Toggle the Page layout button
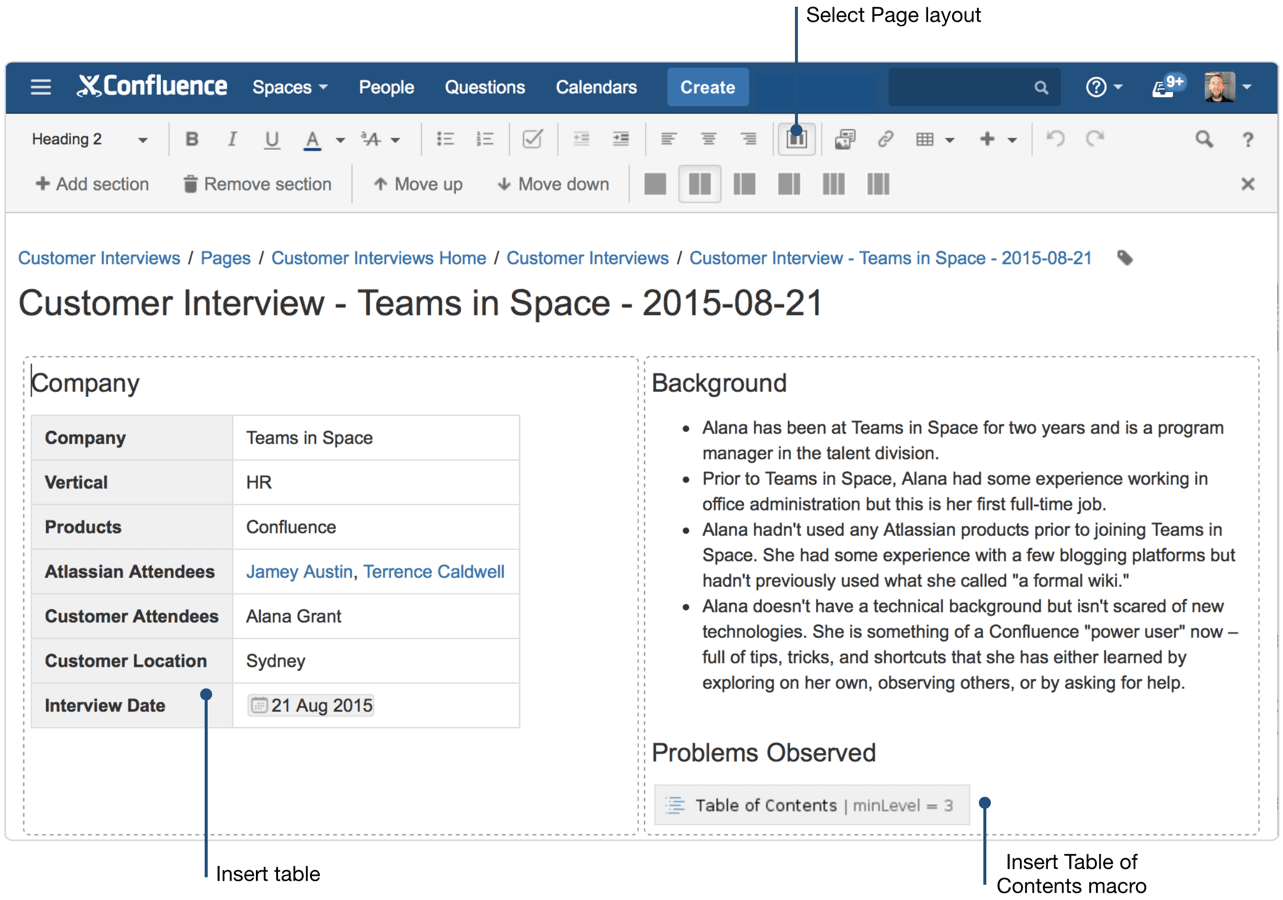Screen dimensions: 1283x900 pyautogui.click(x=796, y=139)
